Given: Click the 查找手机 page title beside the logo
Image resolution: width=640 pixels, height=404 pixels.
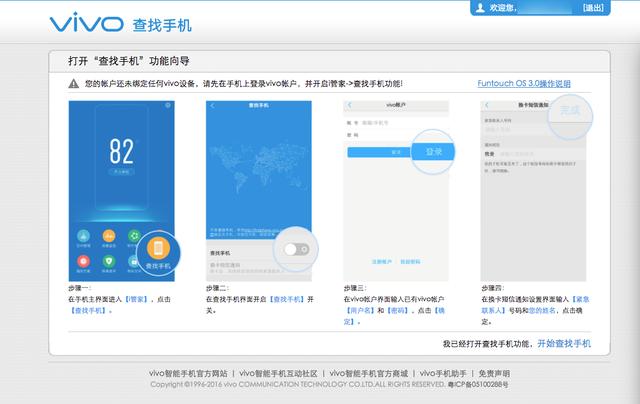Looking at the screenshot, I should 162,25.
